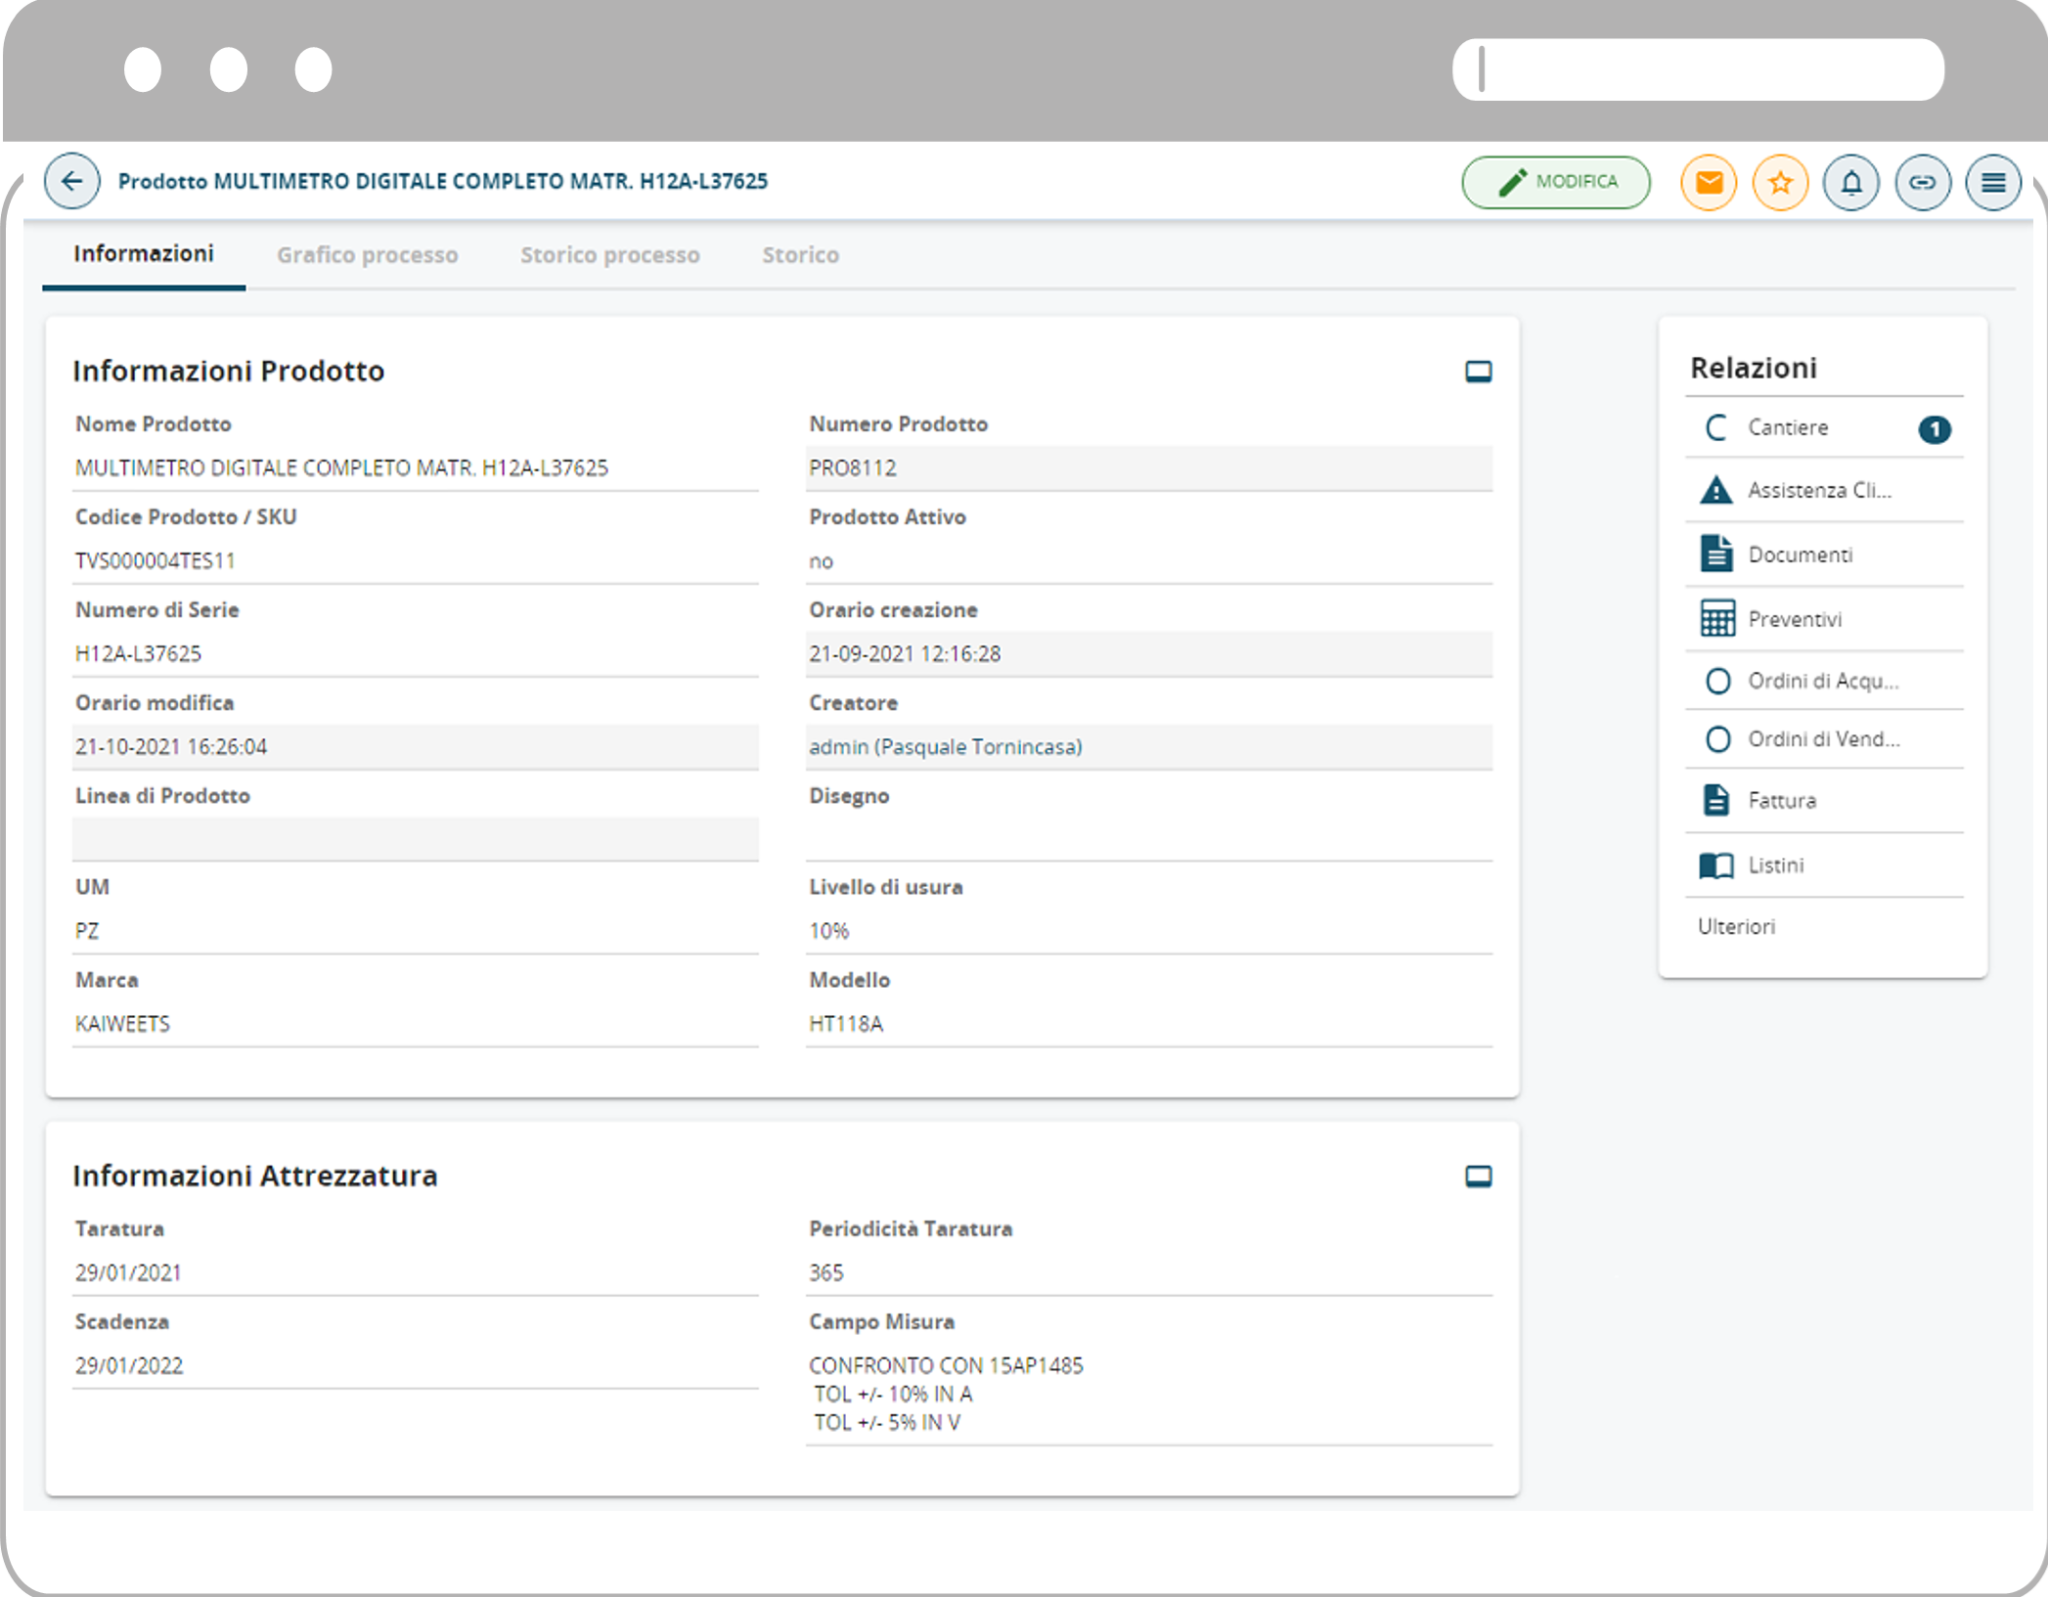
Task: Open the Listini relation label
Action: pos(1775,866)
